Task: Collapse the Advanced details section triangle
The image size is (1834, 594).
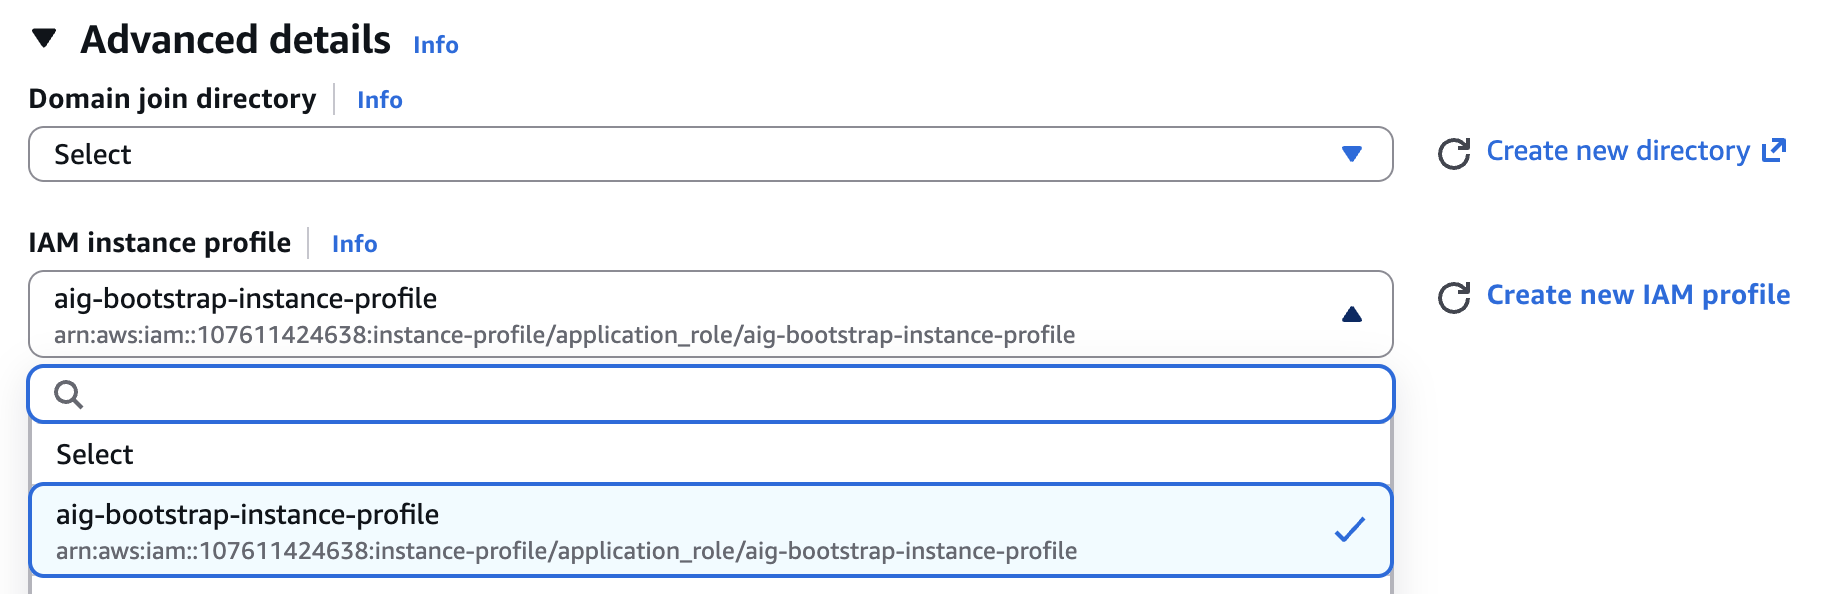Action: (x=44, y=39)
